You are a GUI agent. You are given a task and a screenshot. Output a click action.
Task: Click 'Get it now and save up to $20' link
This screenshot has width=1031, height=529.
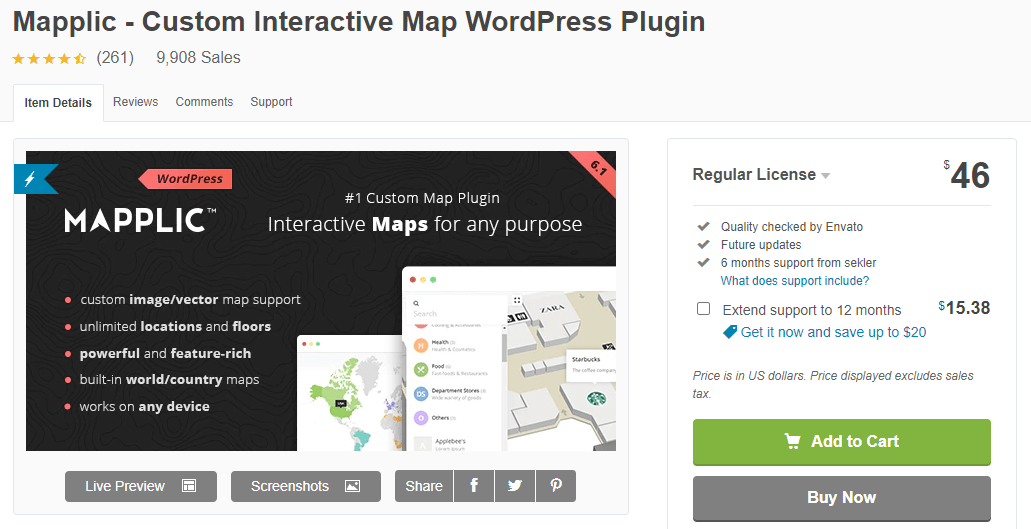pos(833,333)
